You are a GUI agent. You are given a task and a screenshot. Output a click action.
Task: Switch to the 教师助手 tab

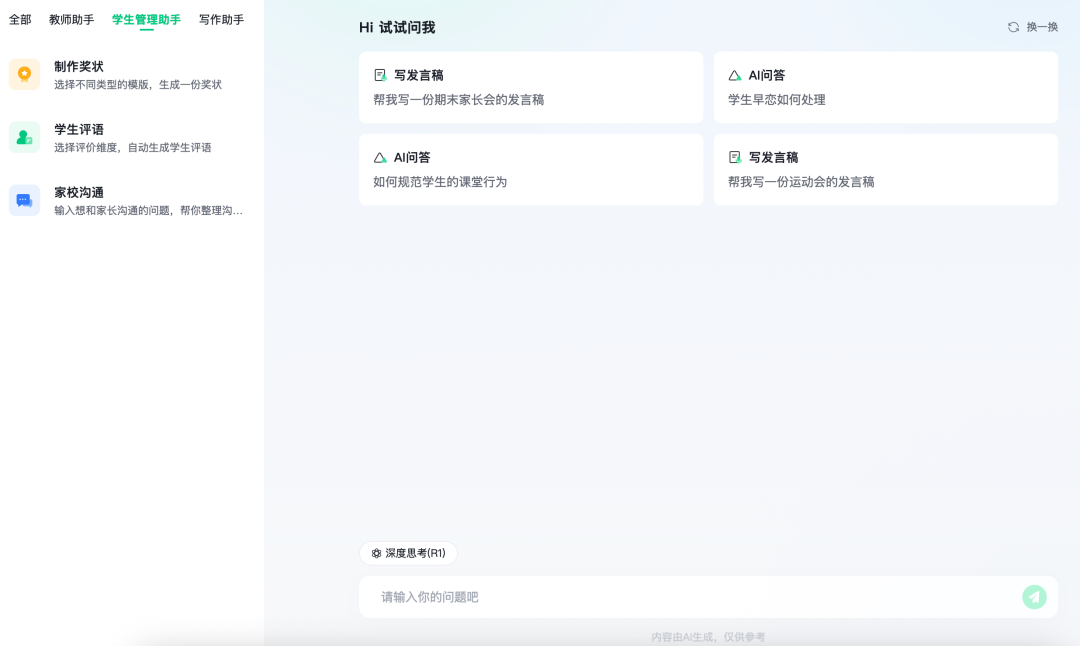coord(72,20)
